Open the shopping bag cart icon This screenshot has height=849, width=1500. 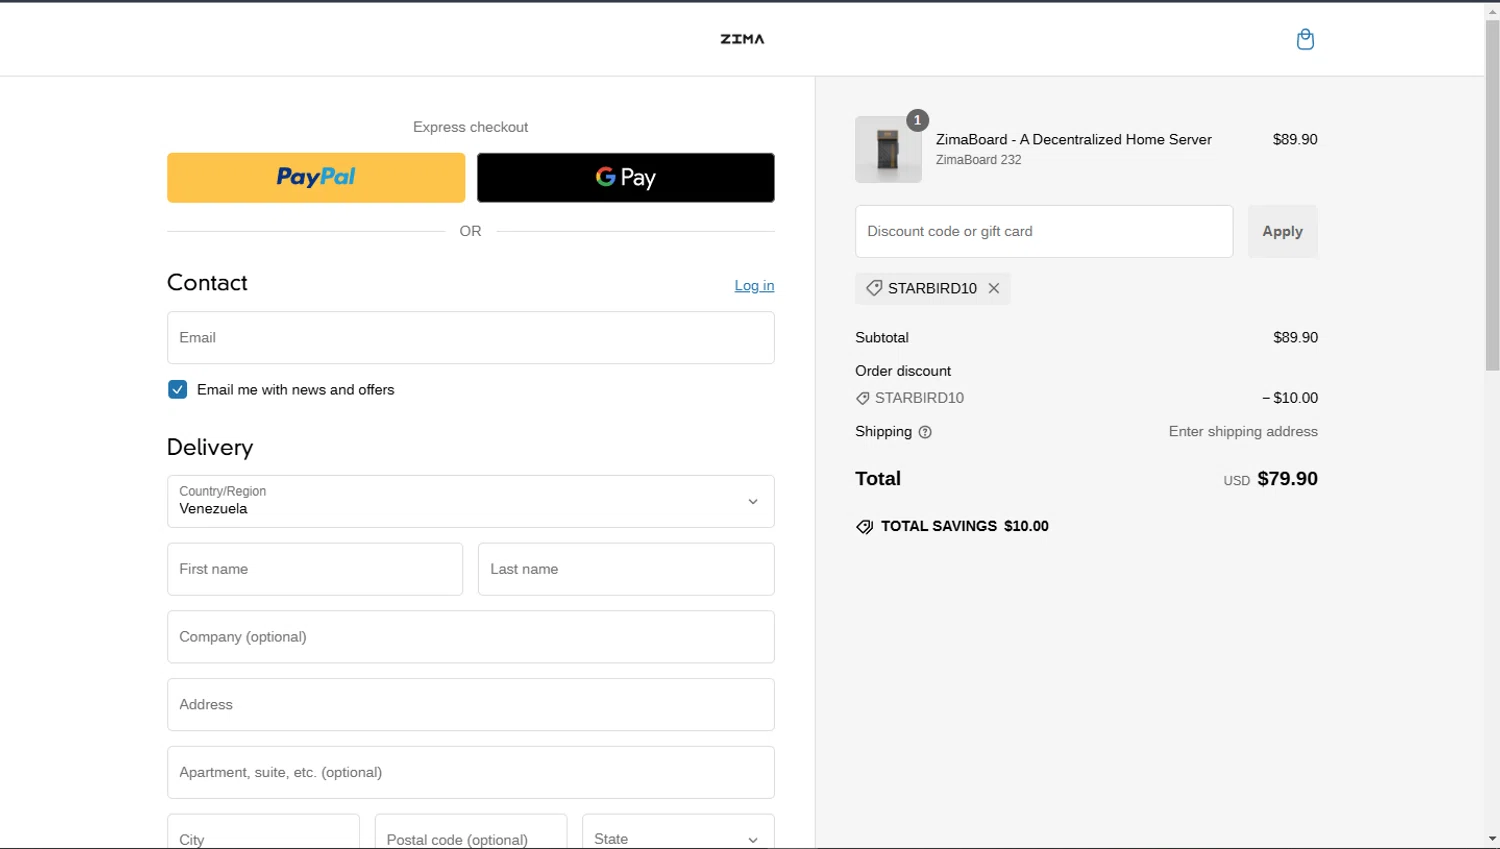coord(1305,39)
